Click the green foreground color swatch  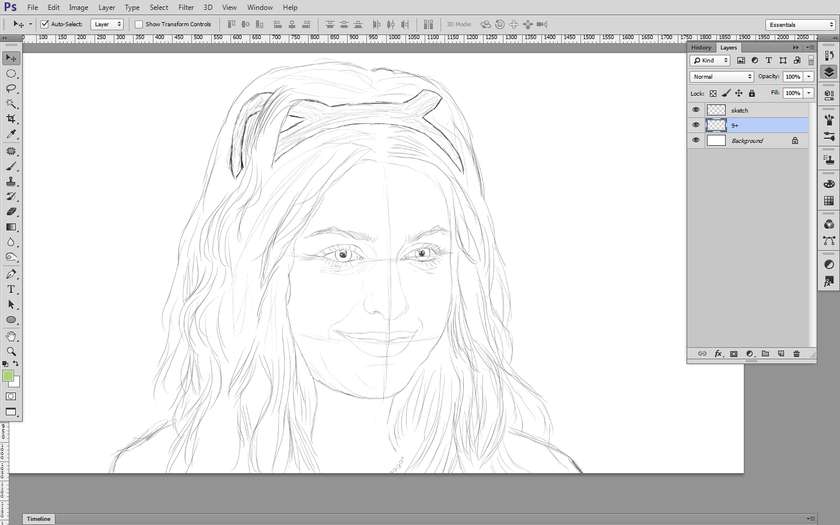click(8, 377)
